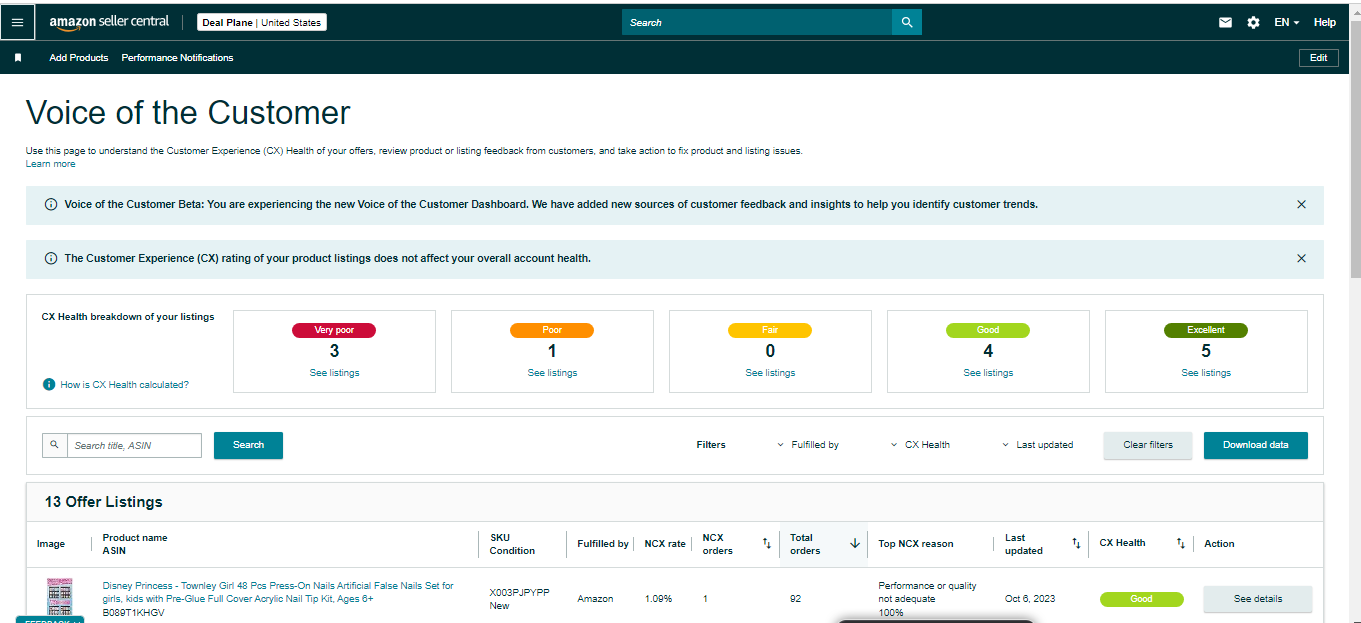Open the Help link in header
Image resolution: width=1361 pixels, height=623 pixels.
(x=1324, y=22)
